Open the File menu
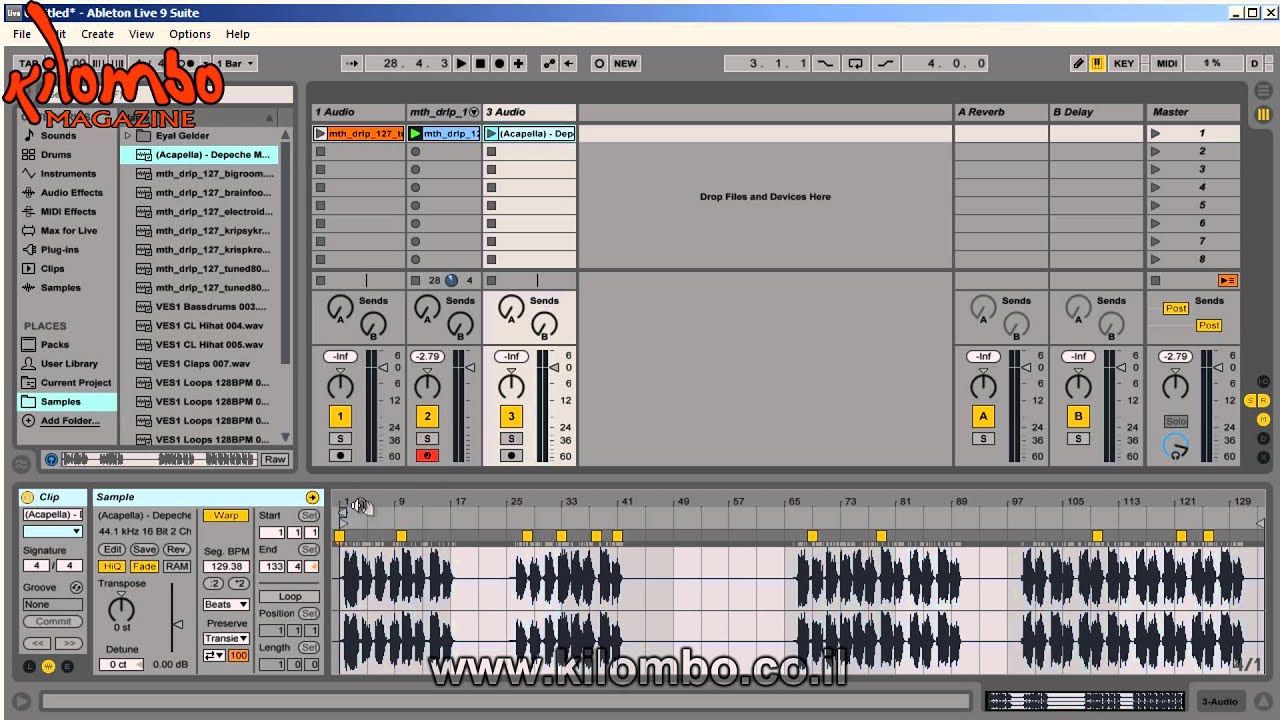The width and height of the screenshot is (1280, 720). coord(22,34)
